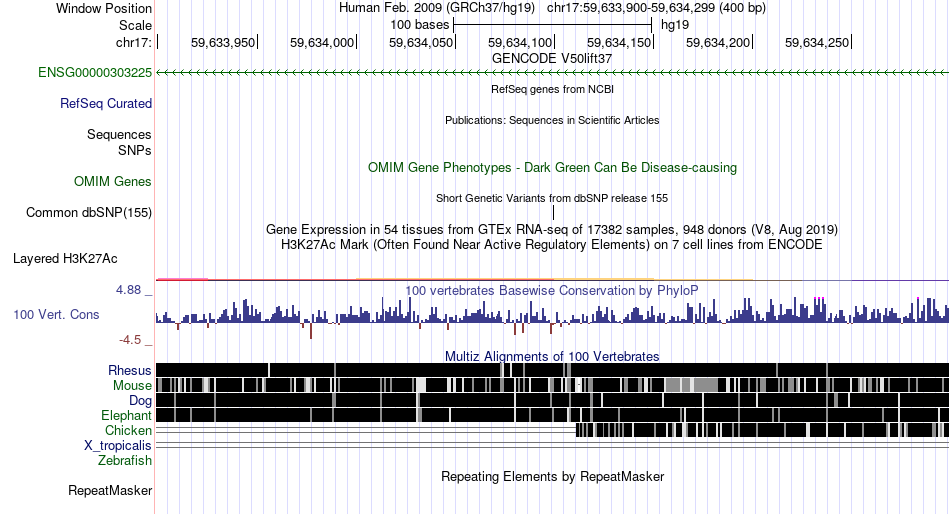Select the Dog alignment row label

(140, 401)
